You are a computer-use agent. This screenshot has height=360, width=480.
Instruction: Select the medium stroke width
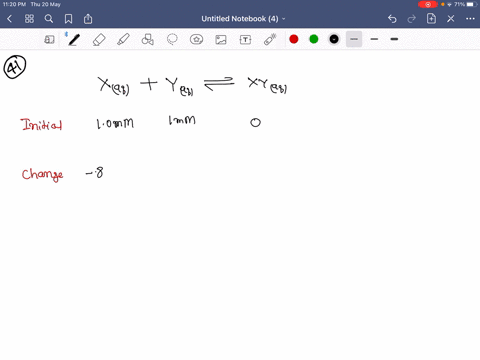[x=374, y=39]
